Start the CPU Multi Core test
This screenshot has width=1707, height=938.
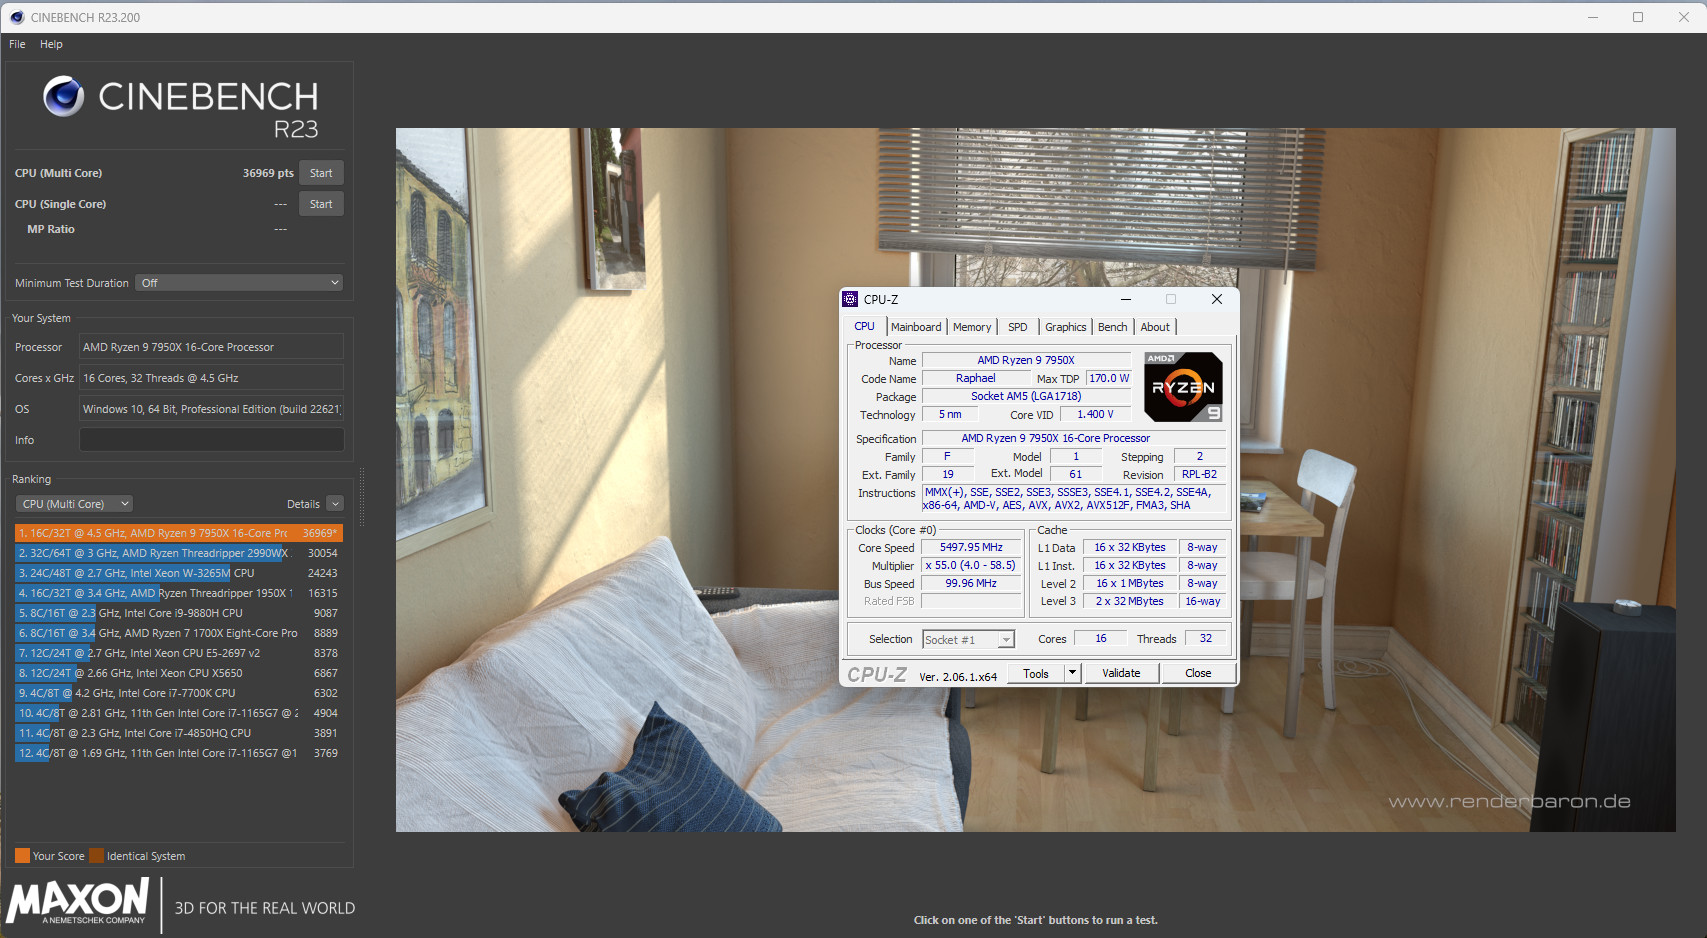(x=321, y=173)
